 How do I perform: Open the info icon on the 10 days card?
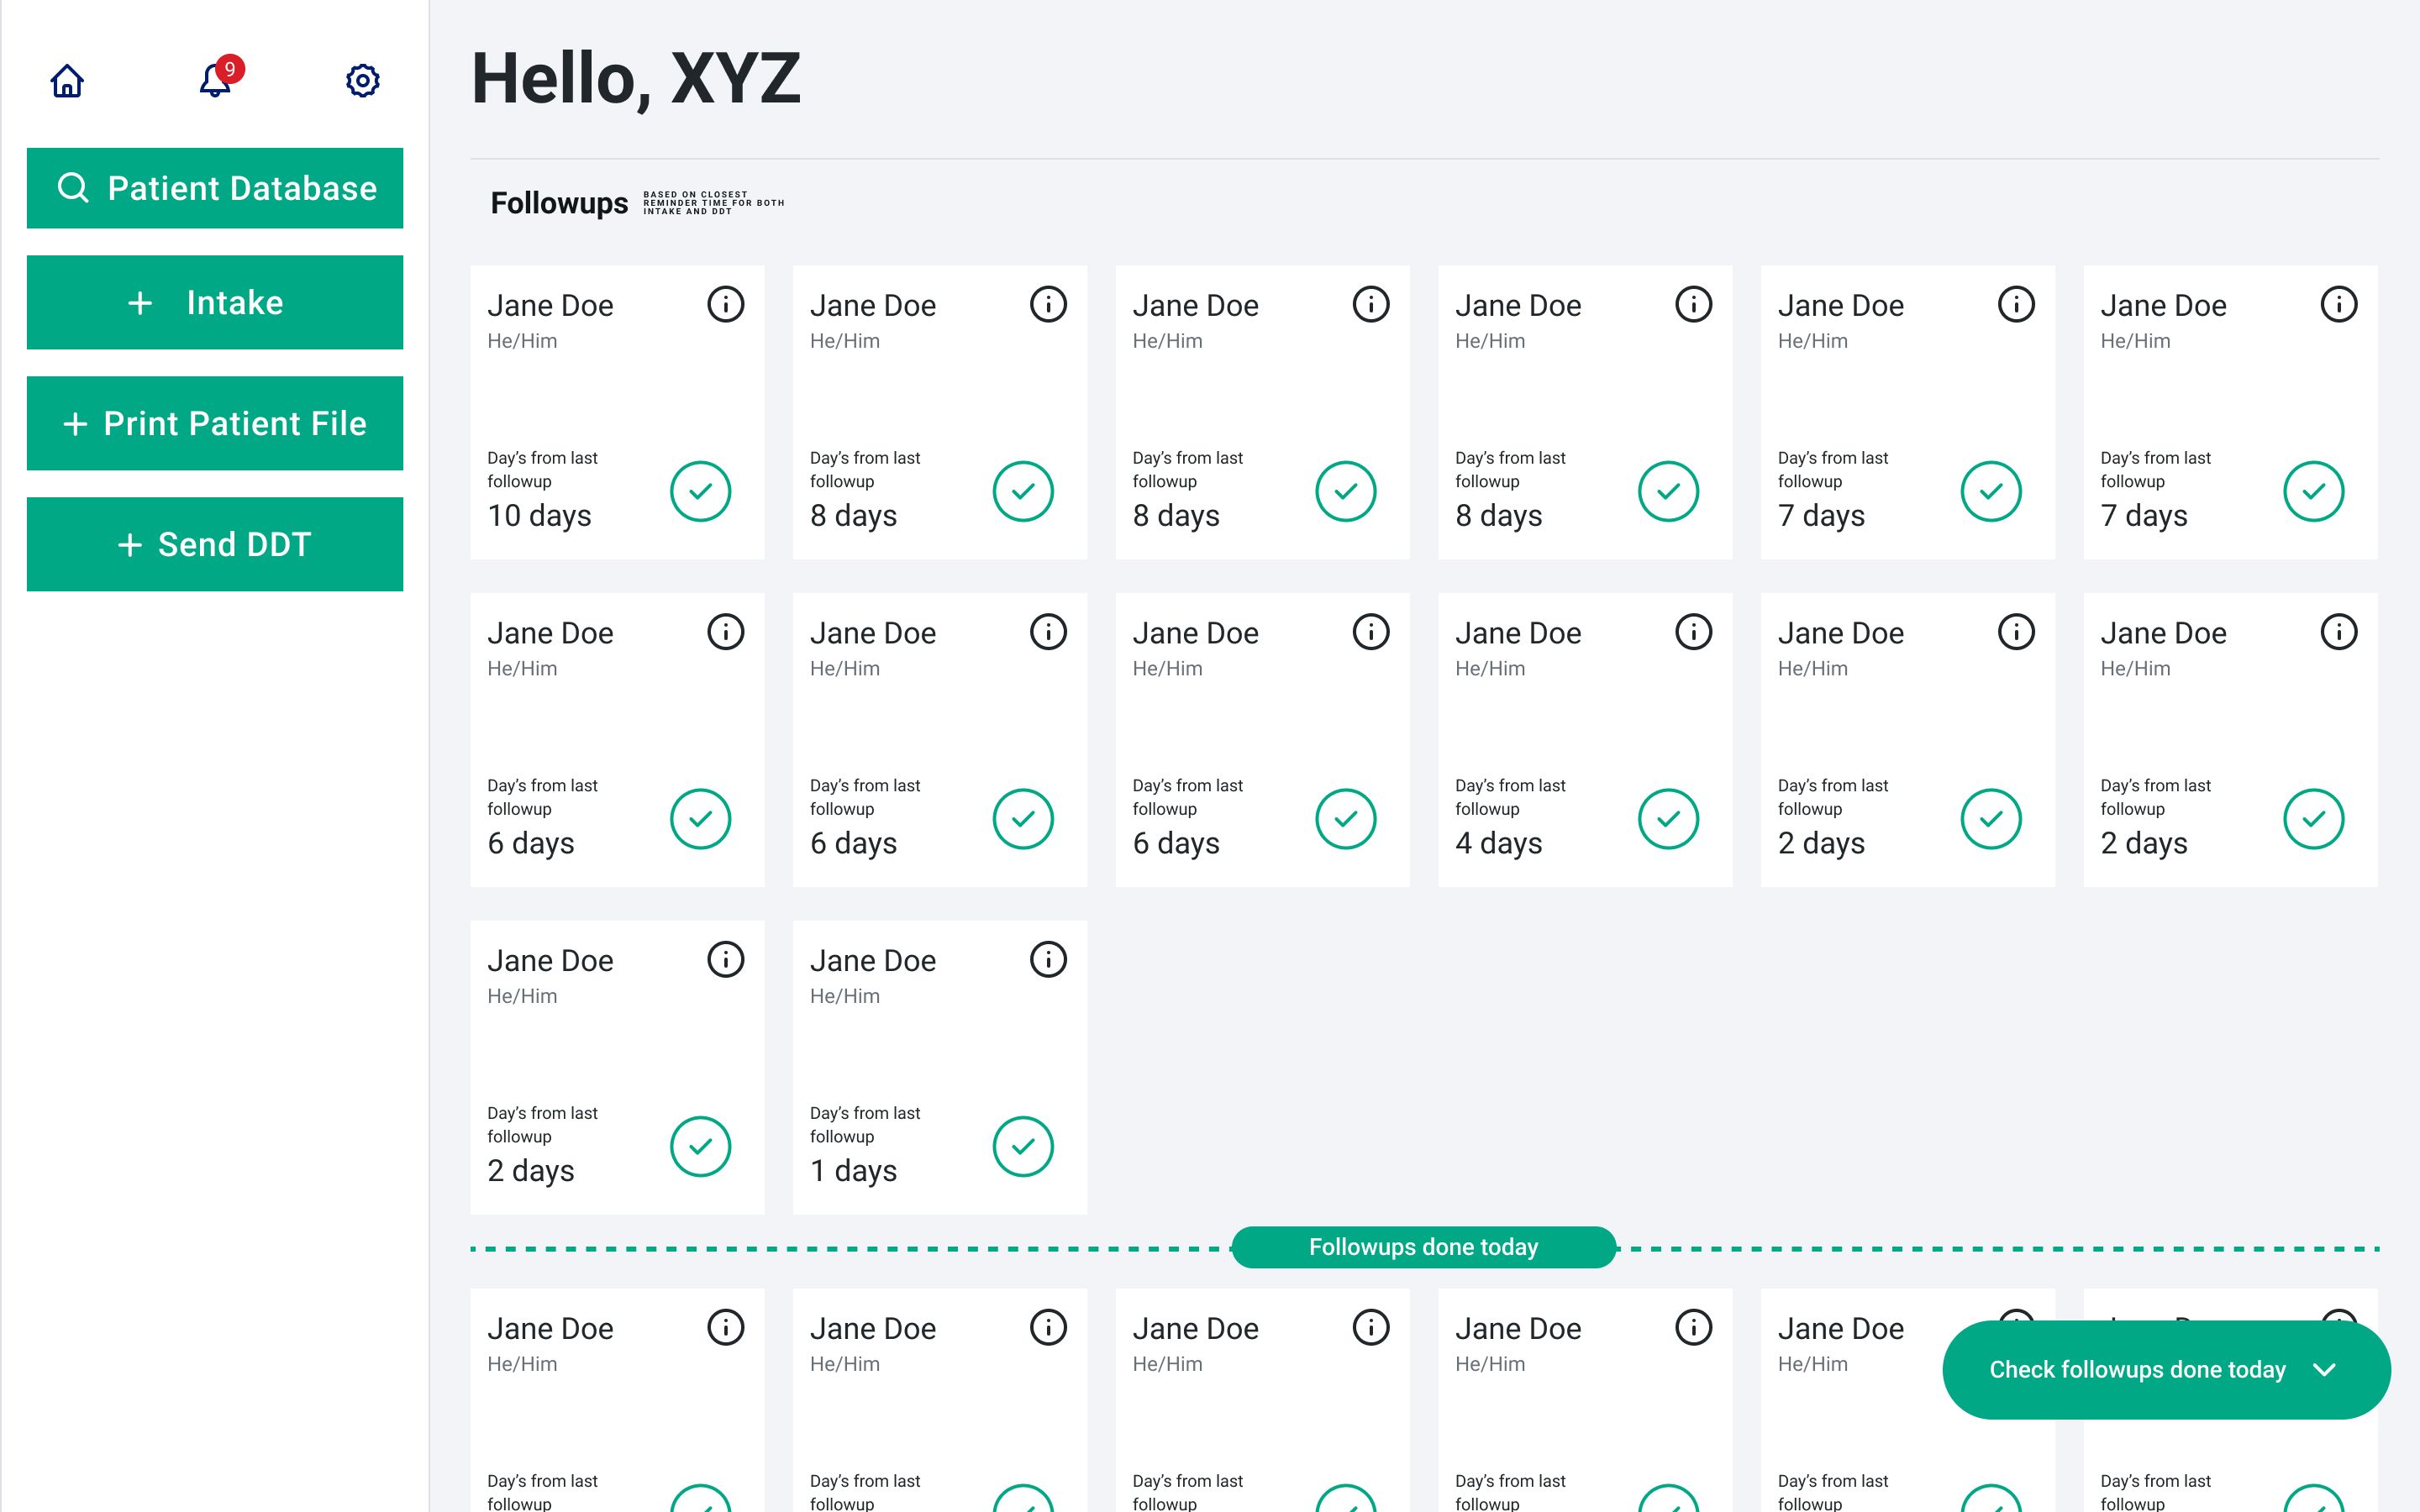tap(725, 305)
